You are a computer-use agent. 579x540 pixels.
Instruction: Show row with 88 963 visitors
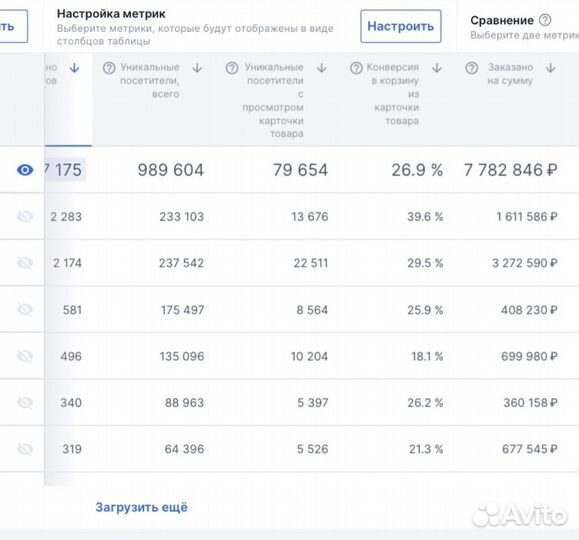pyautogui.click(x=25, y=403)
